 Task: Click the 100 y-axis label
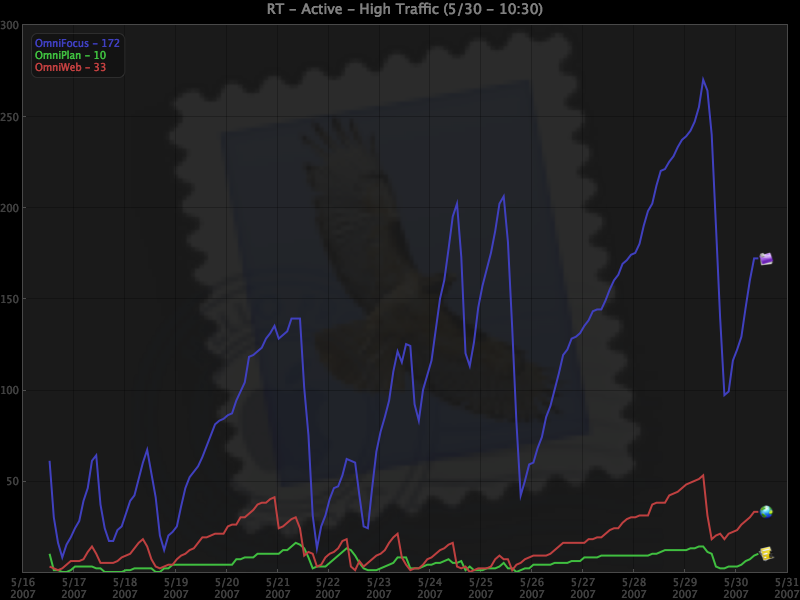[10, 390]
